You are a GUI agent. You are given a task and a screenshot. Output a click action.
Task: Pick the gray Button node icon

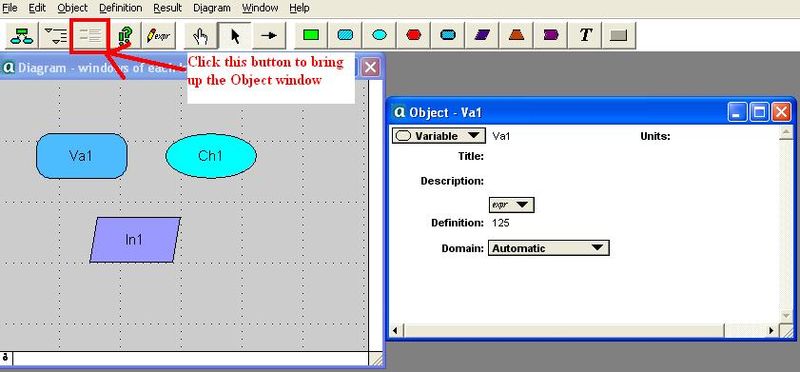tap(618, 35)
